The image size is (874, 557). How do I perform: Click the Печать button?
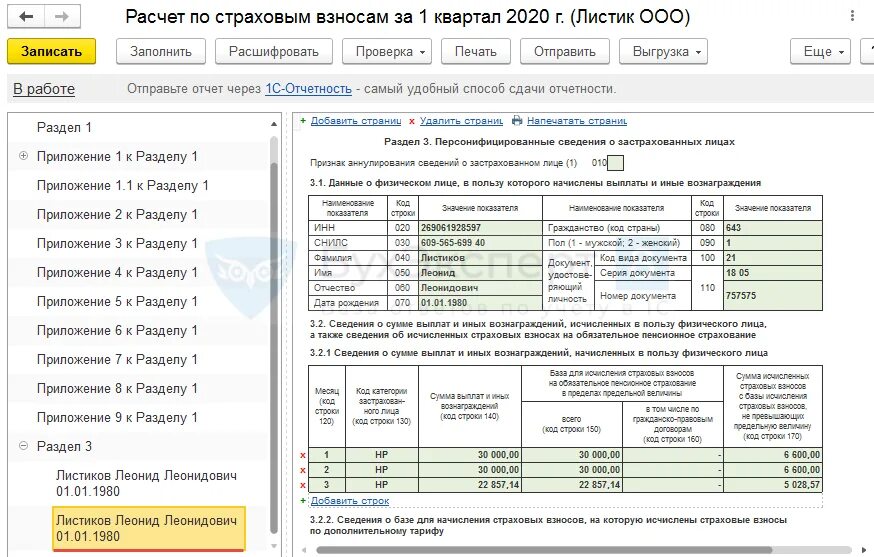(475, 52)
